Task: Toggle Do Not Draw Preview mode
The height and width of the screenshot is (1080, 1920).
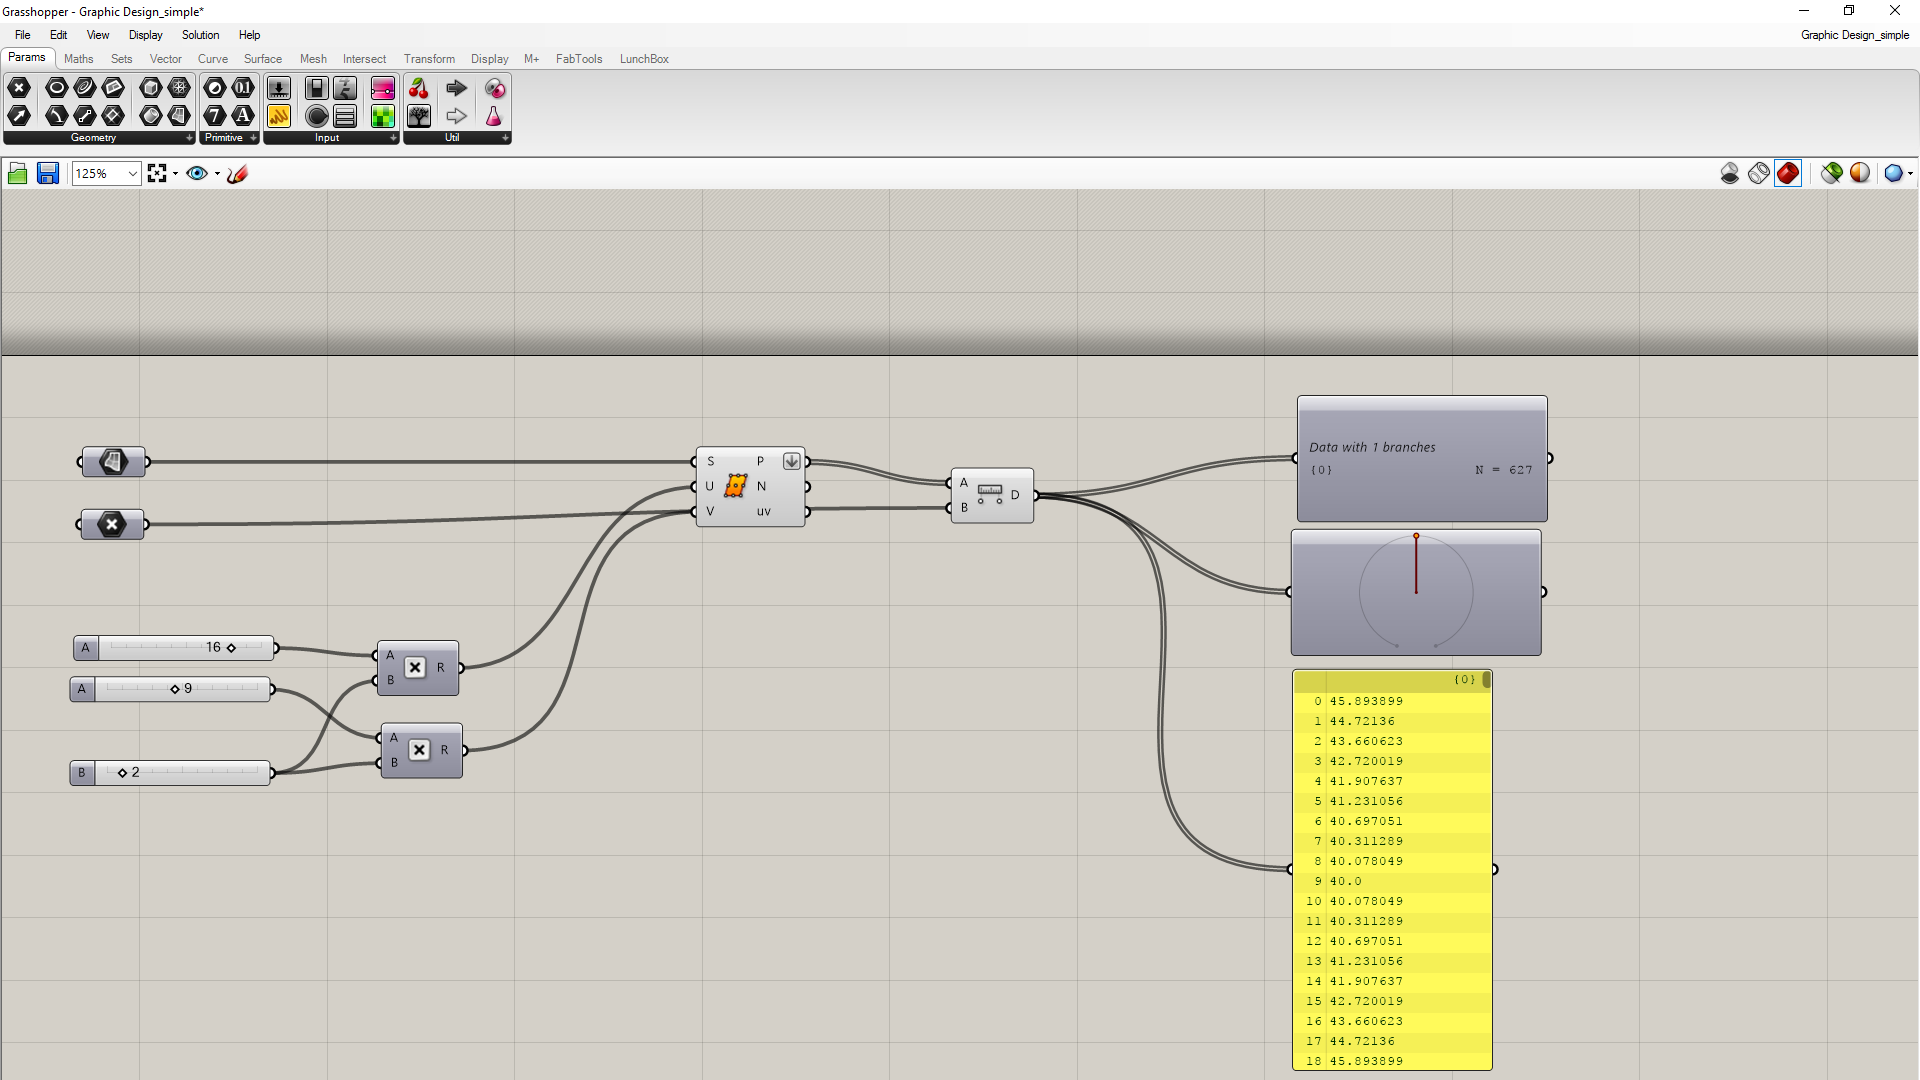Action: tap(1730, 173)
